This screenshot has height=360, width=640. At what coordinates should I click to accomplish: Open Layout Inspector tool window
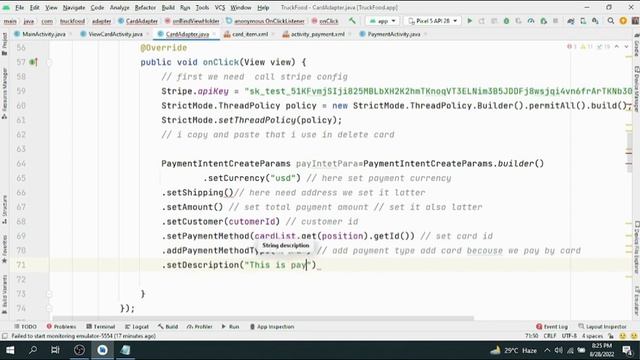[602, 327]
